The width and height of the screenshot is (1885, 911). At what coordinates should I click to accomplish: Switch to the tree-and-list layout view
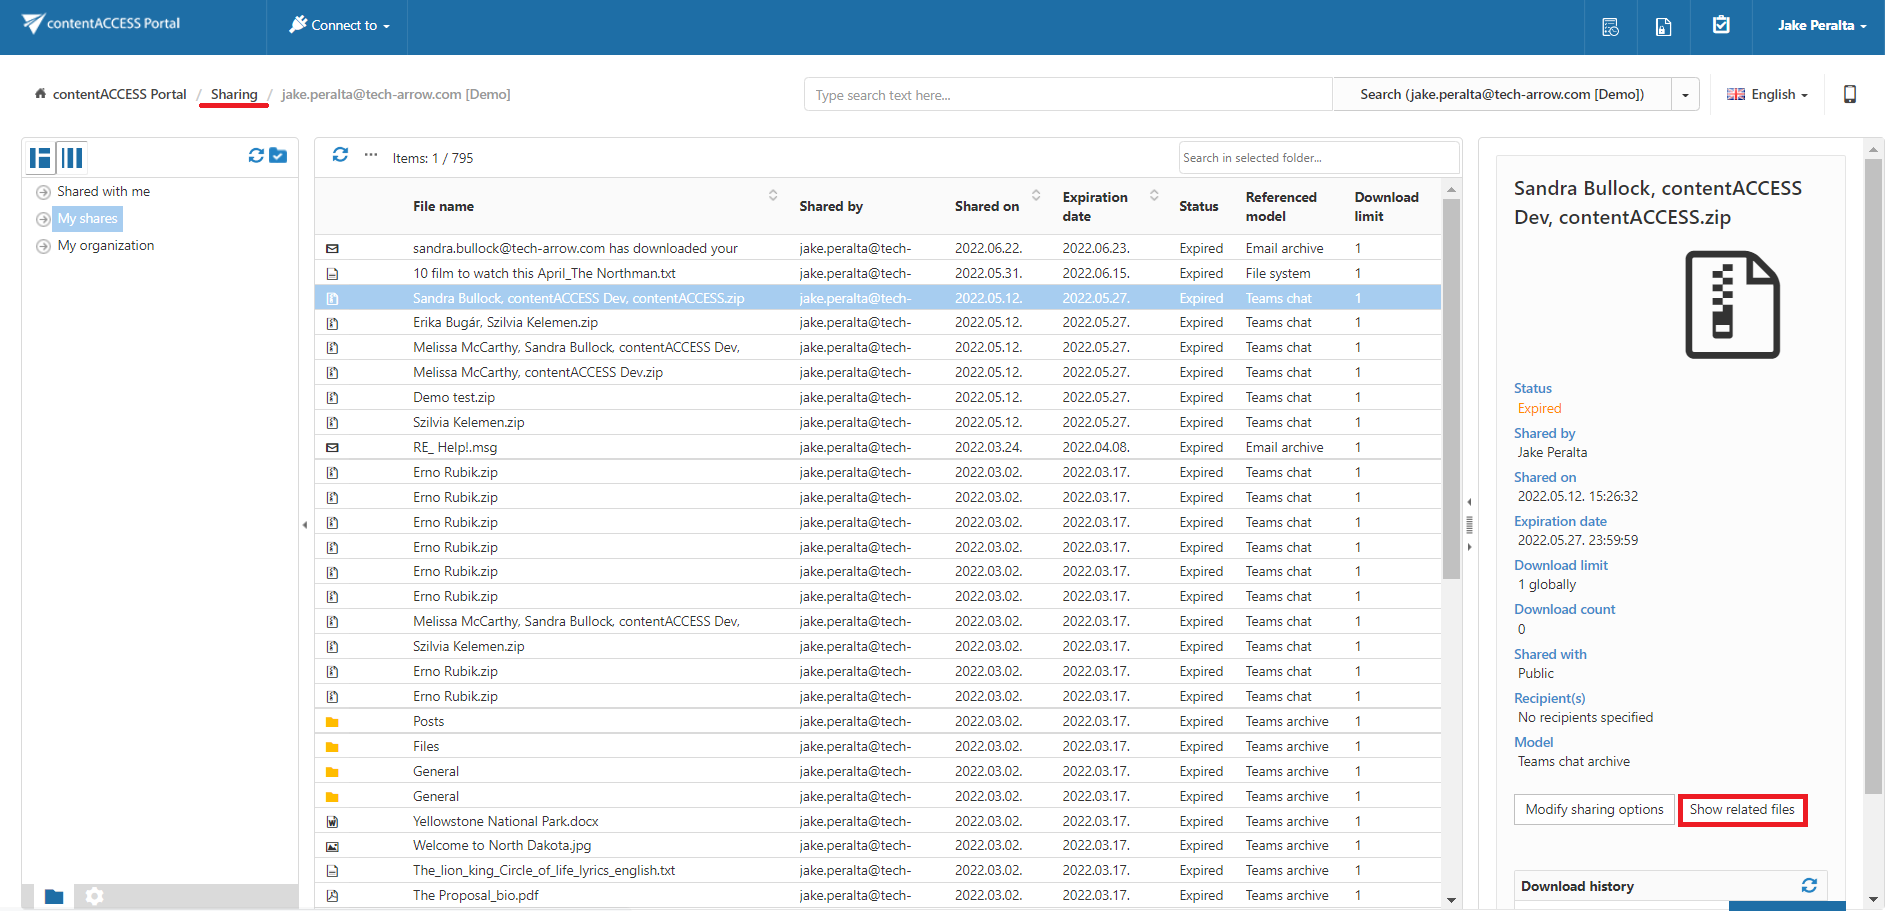coord(40,157)
